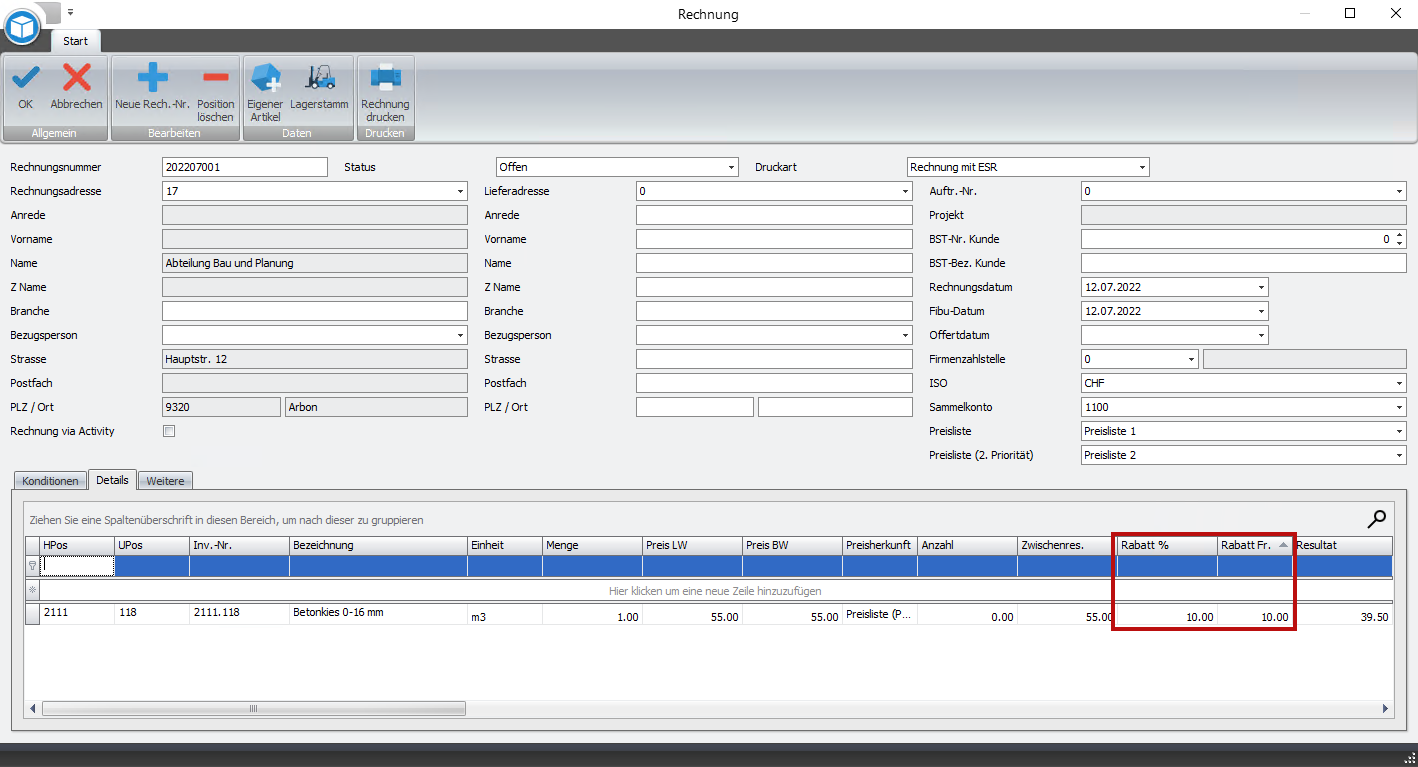Click the Abbrechen red X icon
The width and height of the screenshot is (1418, 767).
point(76,79)
